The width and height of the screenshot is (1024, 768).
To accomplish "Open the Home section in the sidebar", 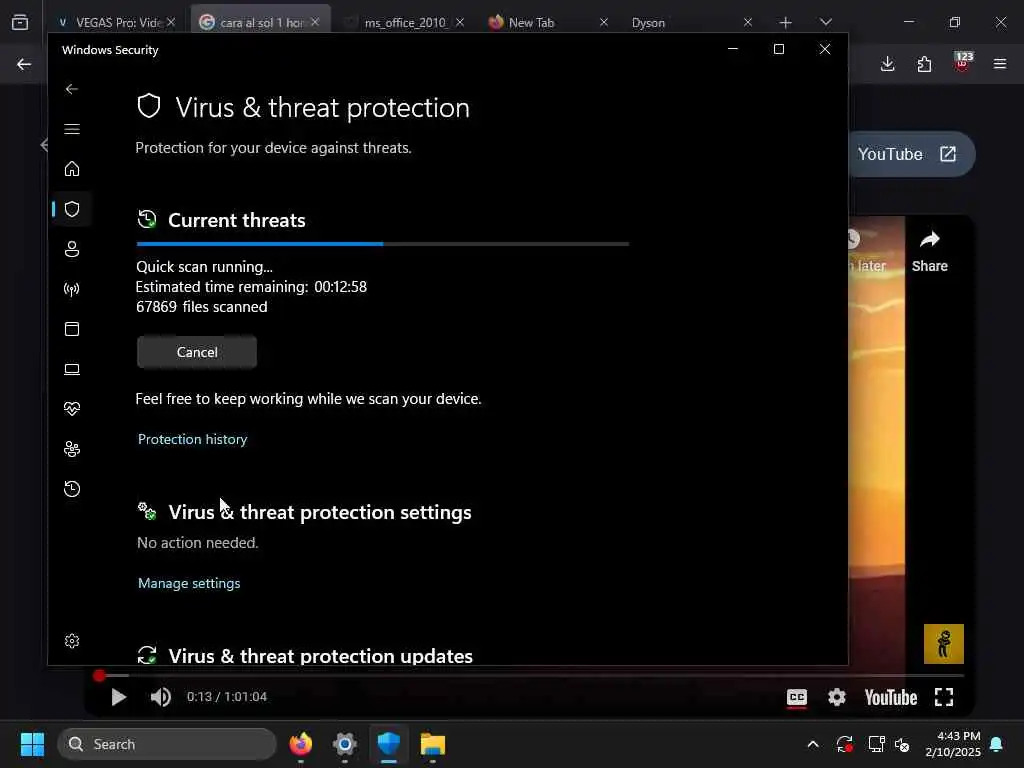I will click(x=72, y=168).
